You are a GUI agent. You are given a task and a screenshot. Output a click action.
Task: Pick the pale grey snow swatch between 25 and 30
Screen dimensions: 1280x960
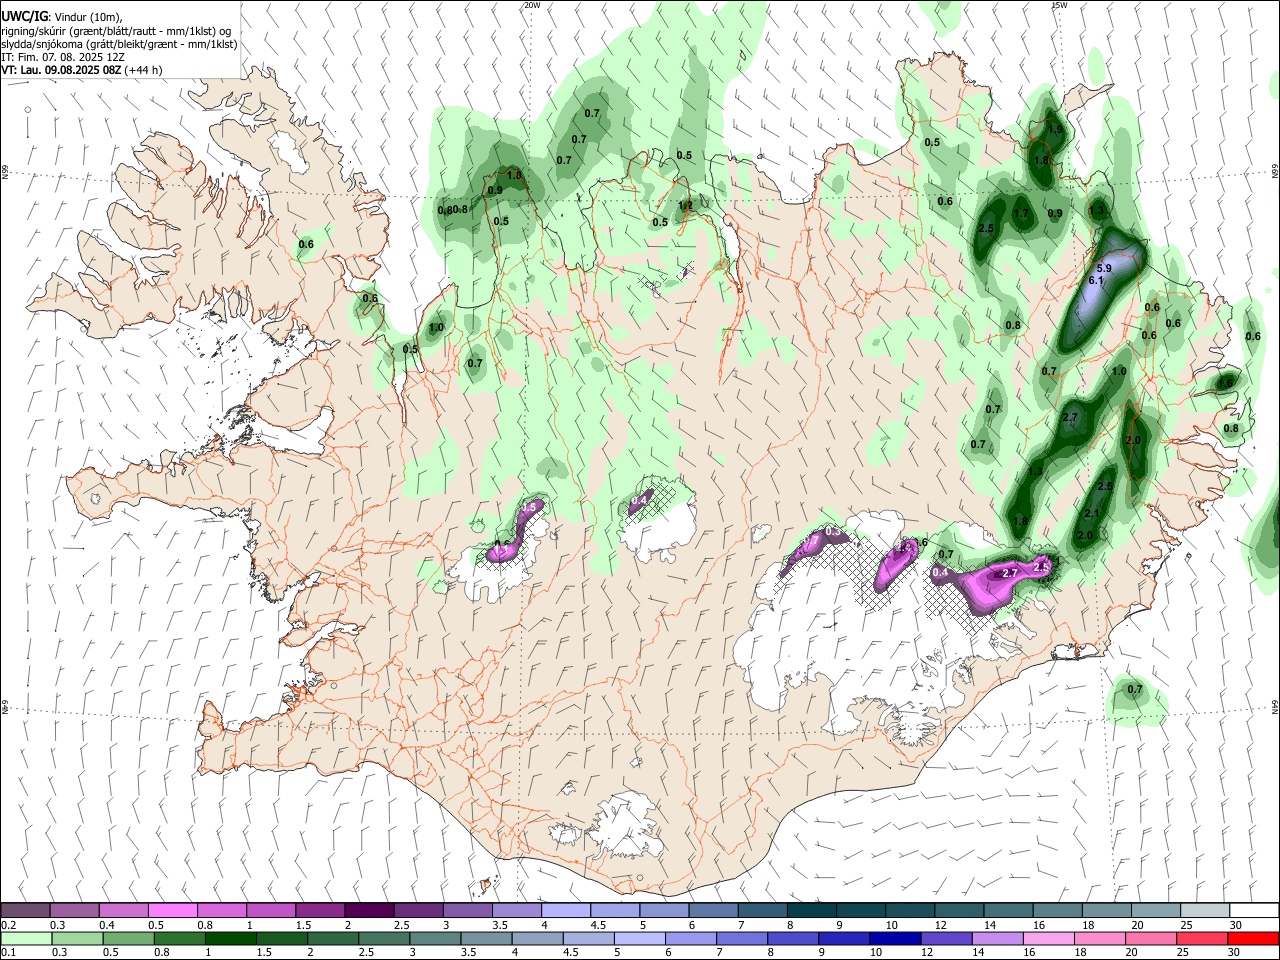tap(1206, 910)
